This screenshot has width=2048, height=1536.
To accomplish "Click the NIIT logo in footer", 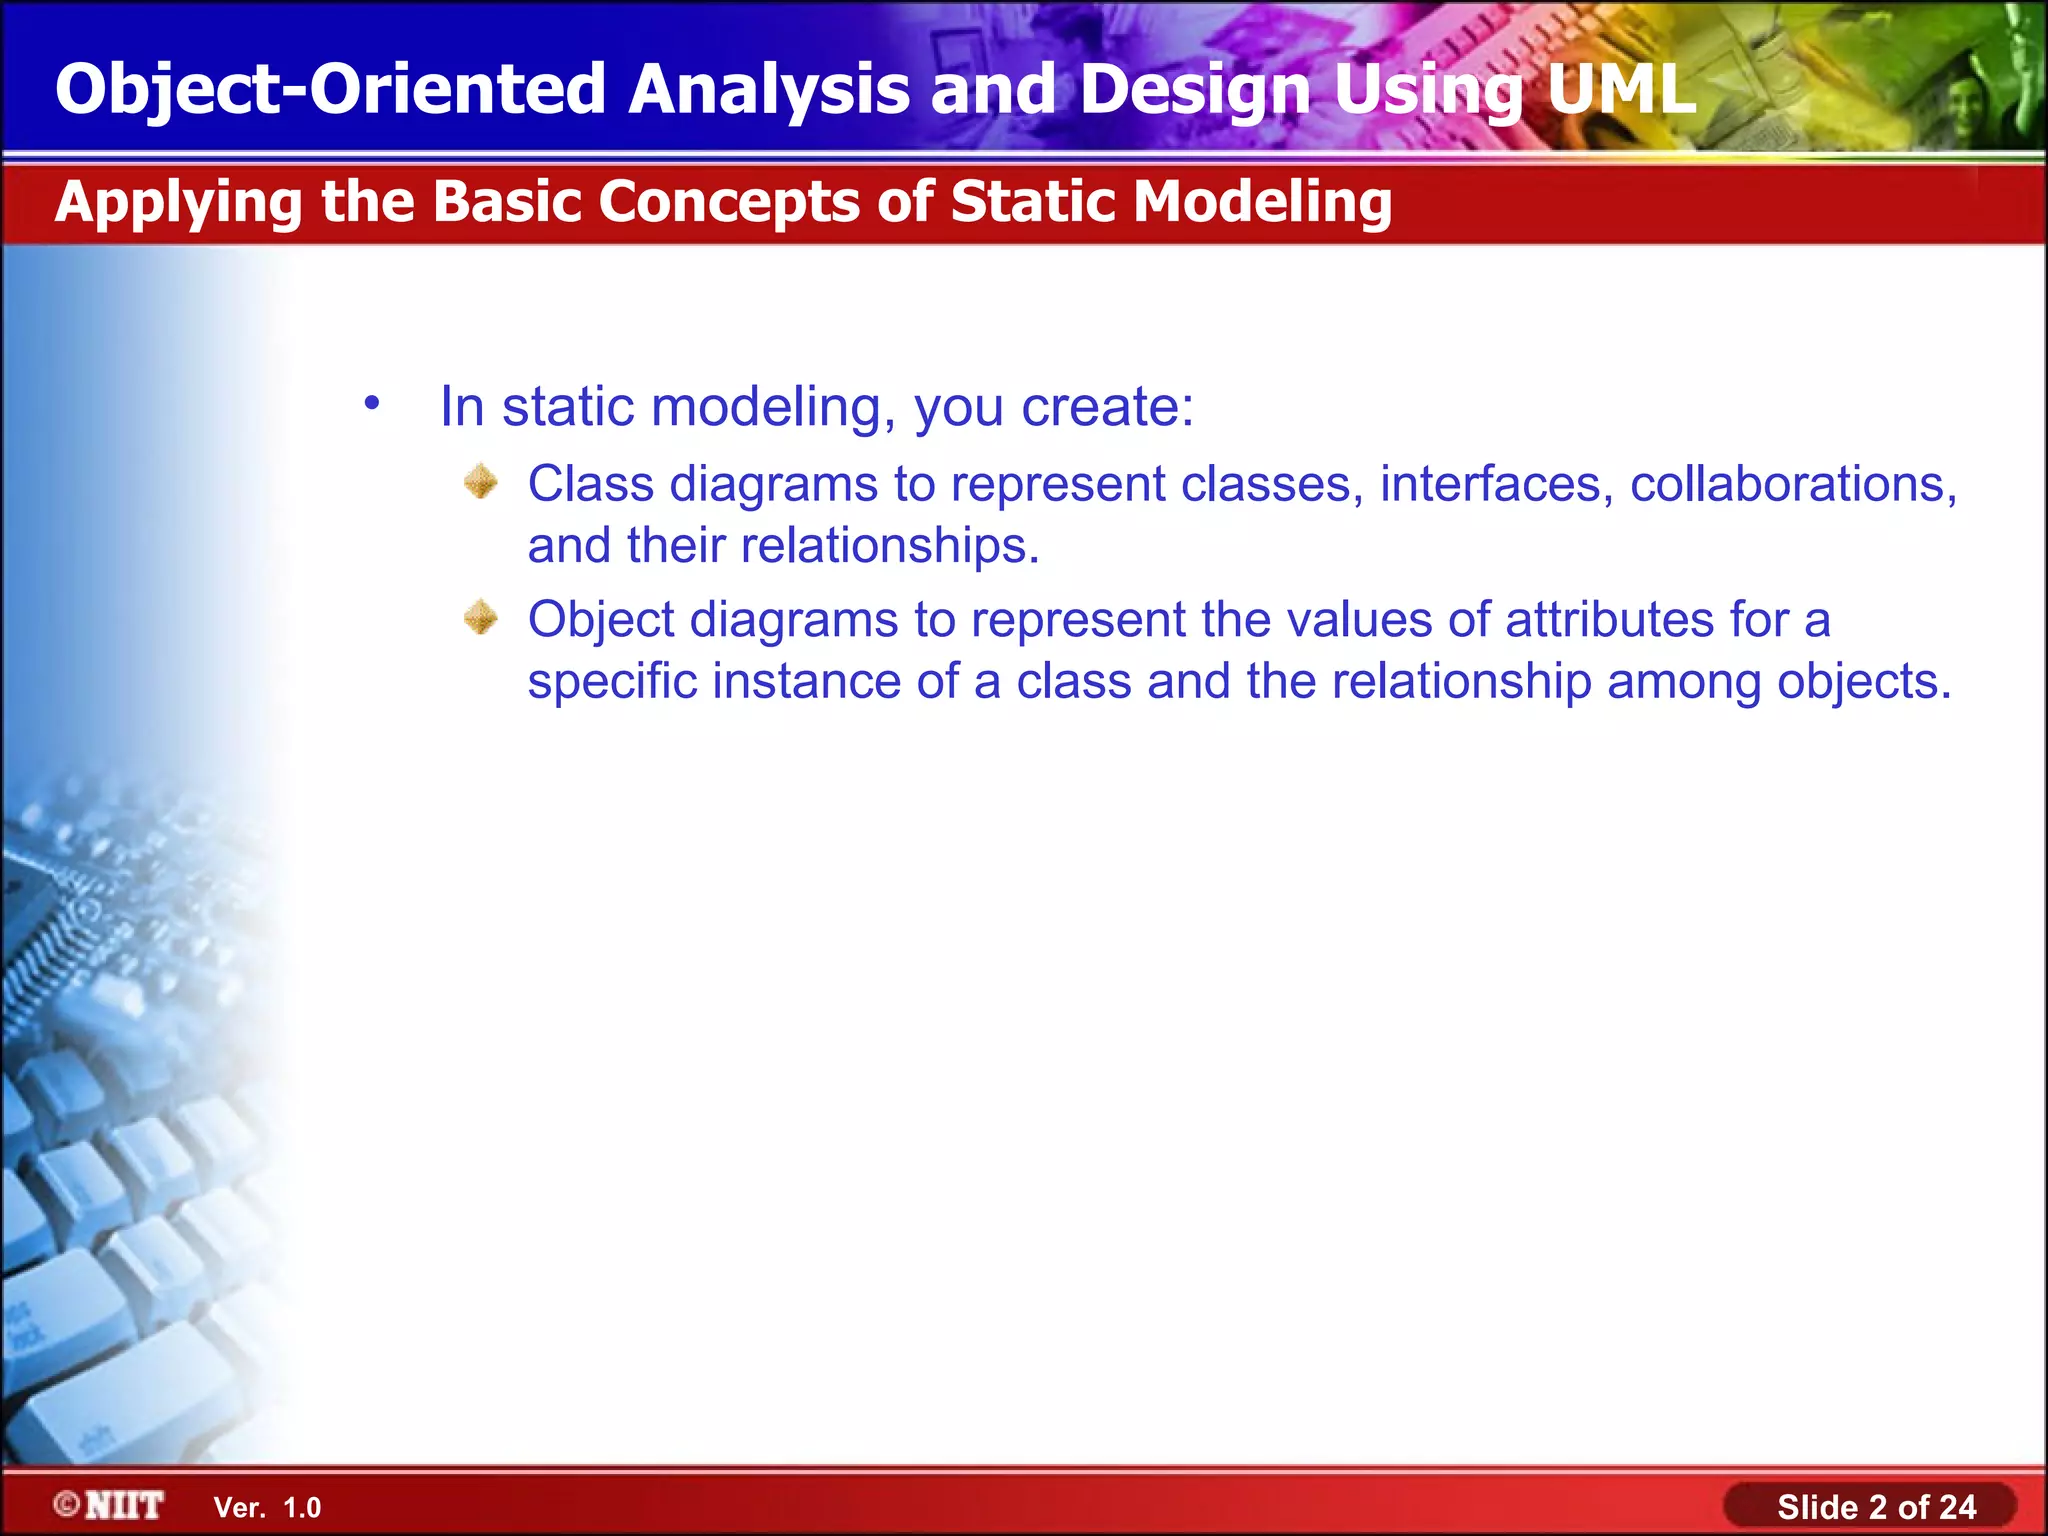I will pyautogui.click(x=124, y=1505).
